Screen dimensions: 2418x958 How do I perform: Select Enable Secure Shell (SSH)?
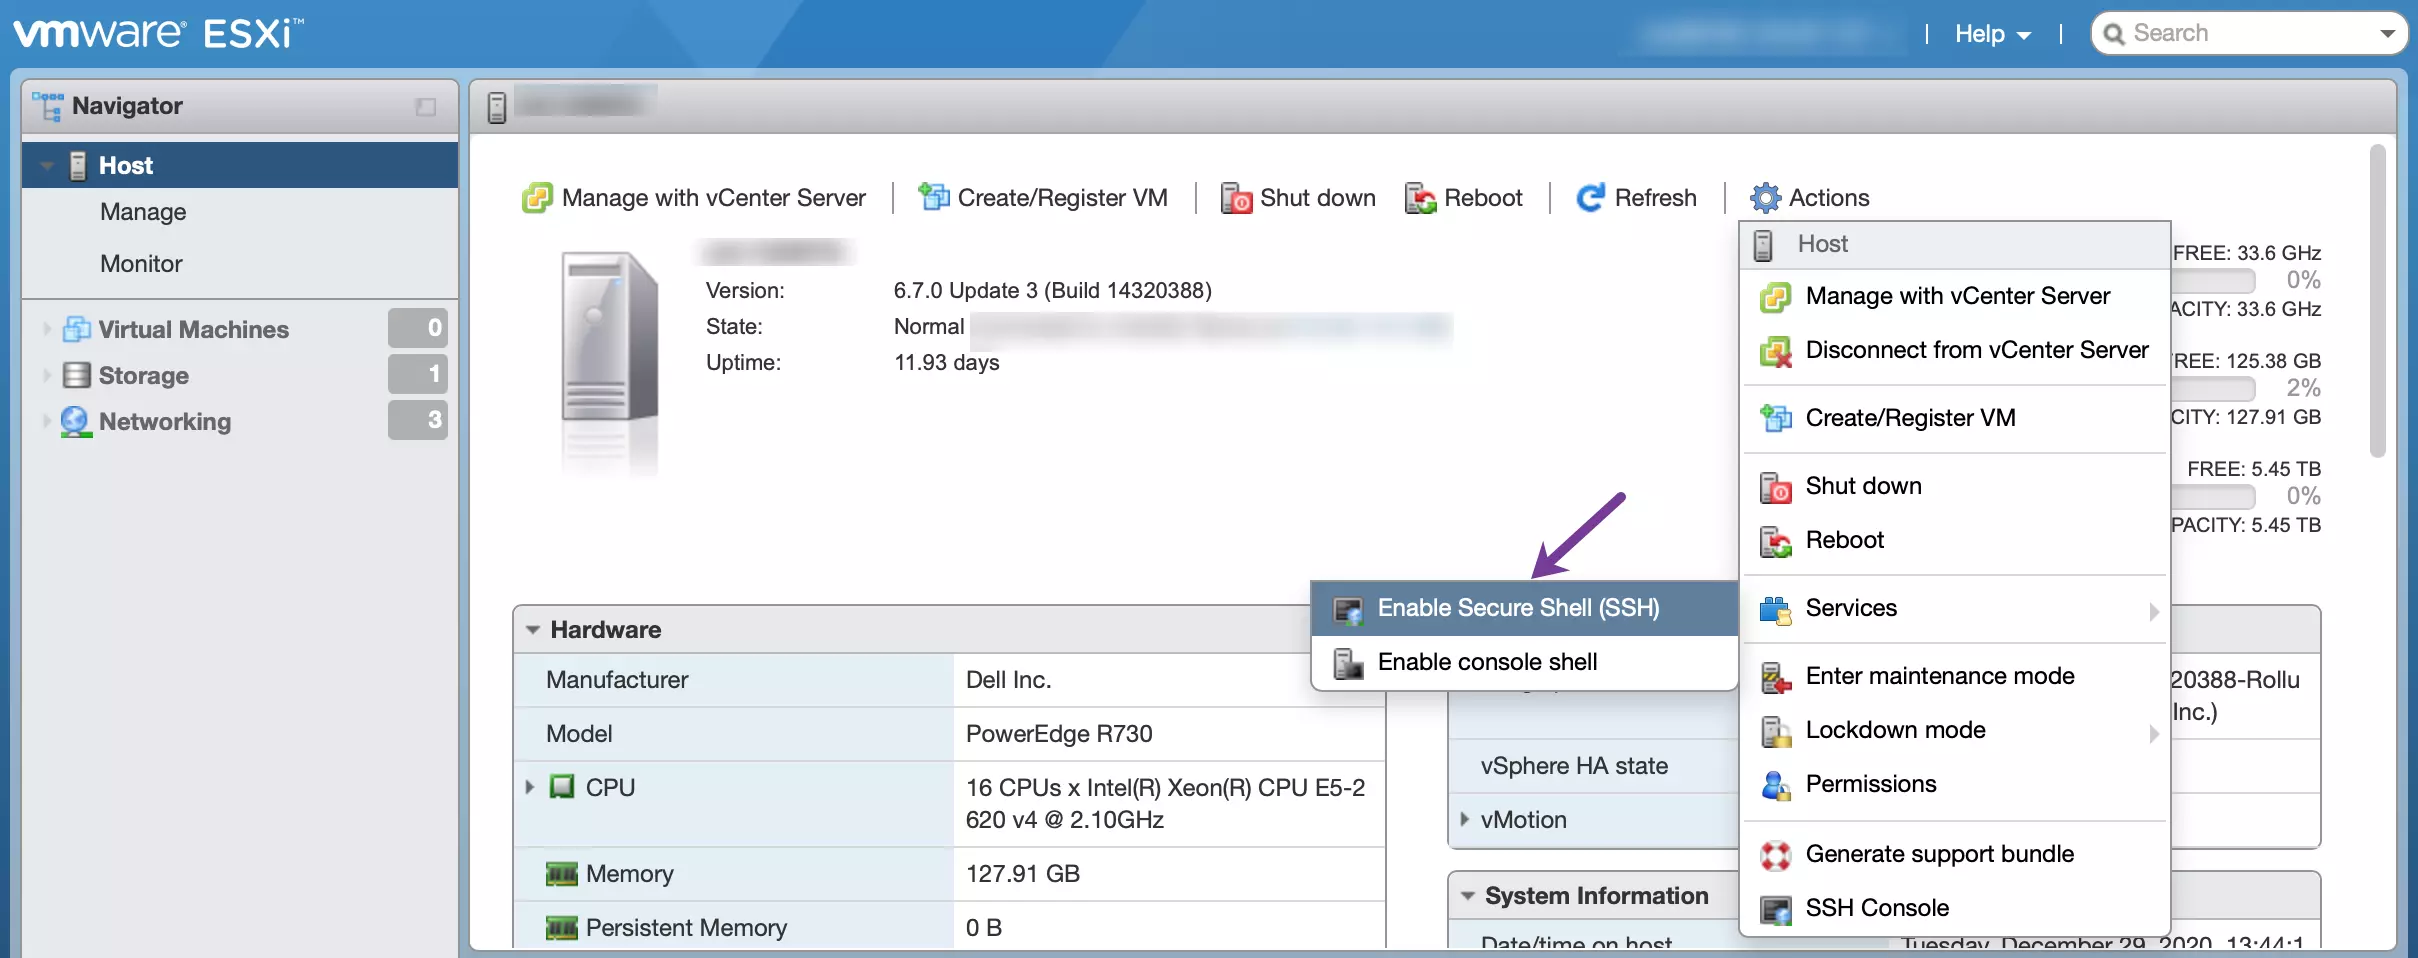tap(1517, 608)
